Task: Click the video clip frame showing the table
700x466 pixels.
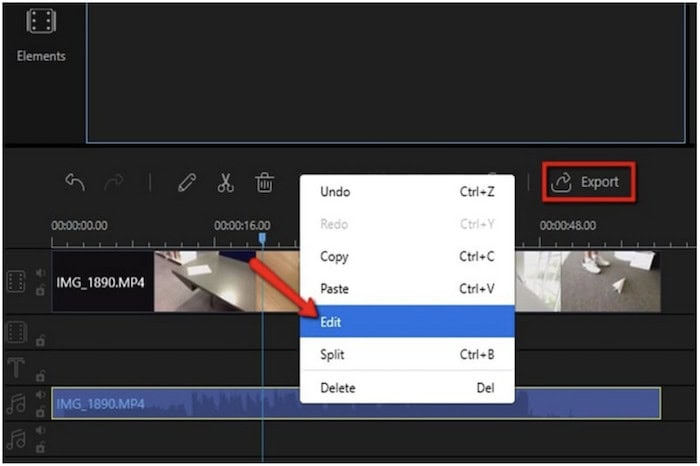Action: tap(204, 281)
